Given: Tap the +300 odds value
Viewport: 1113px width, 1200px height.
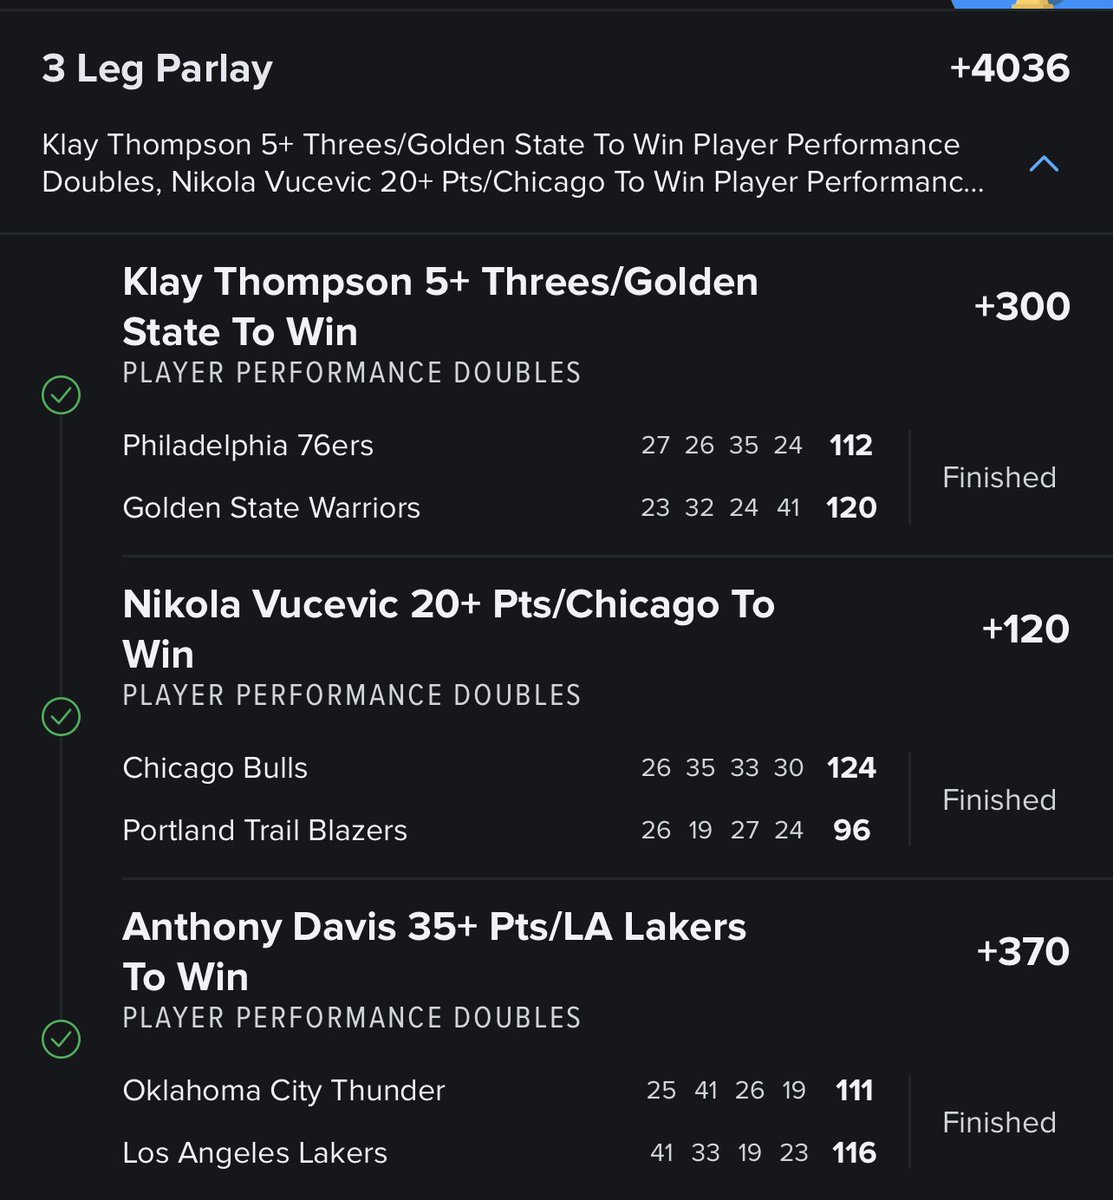Looking at the screenshot, I should click(x=1021, y=306).
